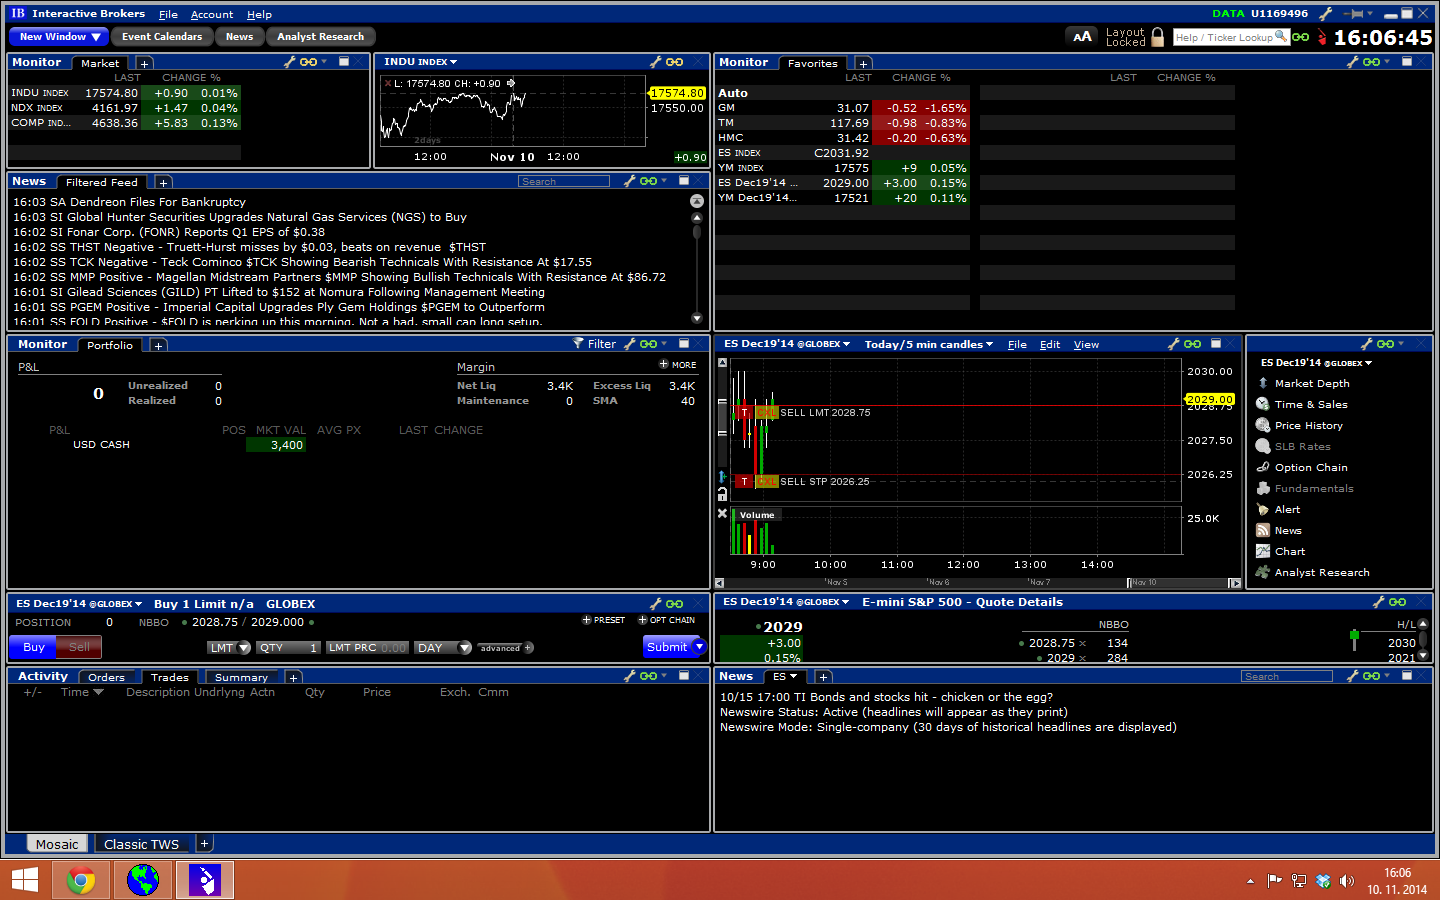
Task: Create an Alert for ES Dec19'14
Action: [x=1278, y=510]
